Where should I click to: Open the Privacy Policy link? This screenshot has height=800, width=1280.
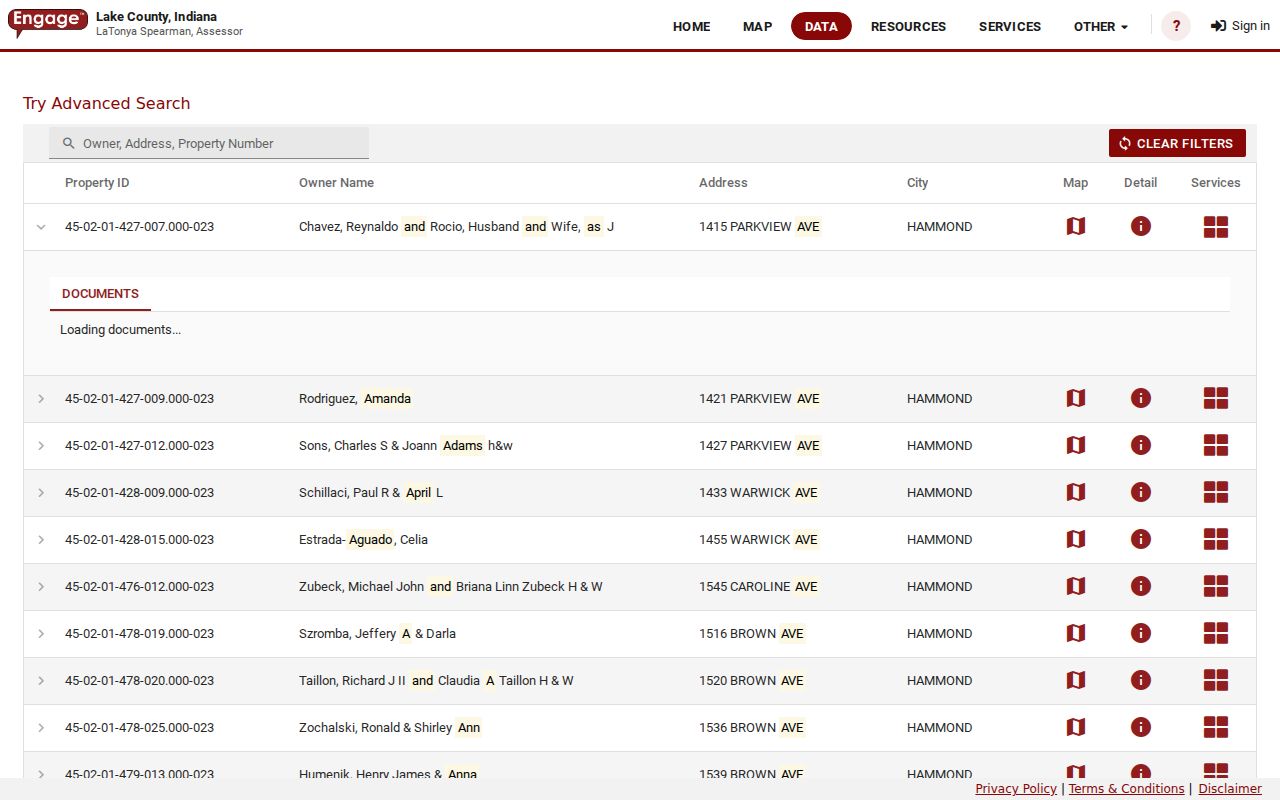pyautogui.click(x=1016, y=789)
